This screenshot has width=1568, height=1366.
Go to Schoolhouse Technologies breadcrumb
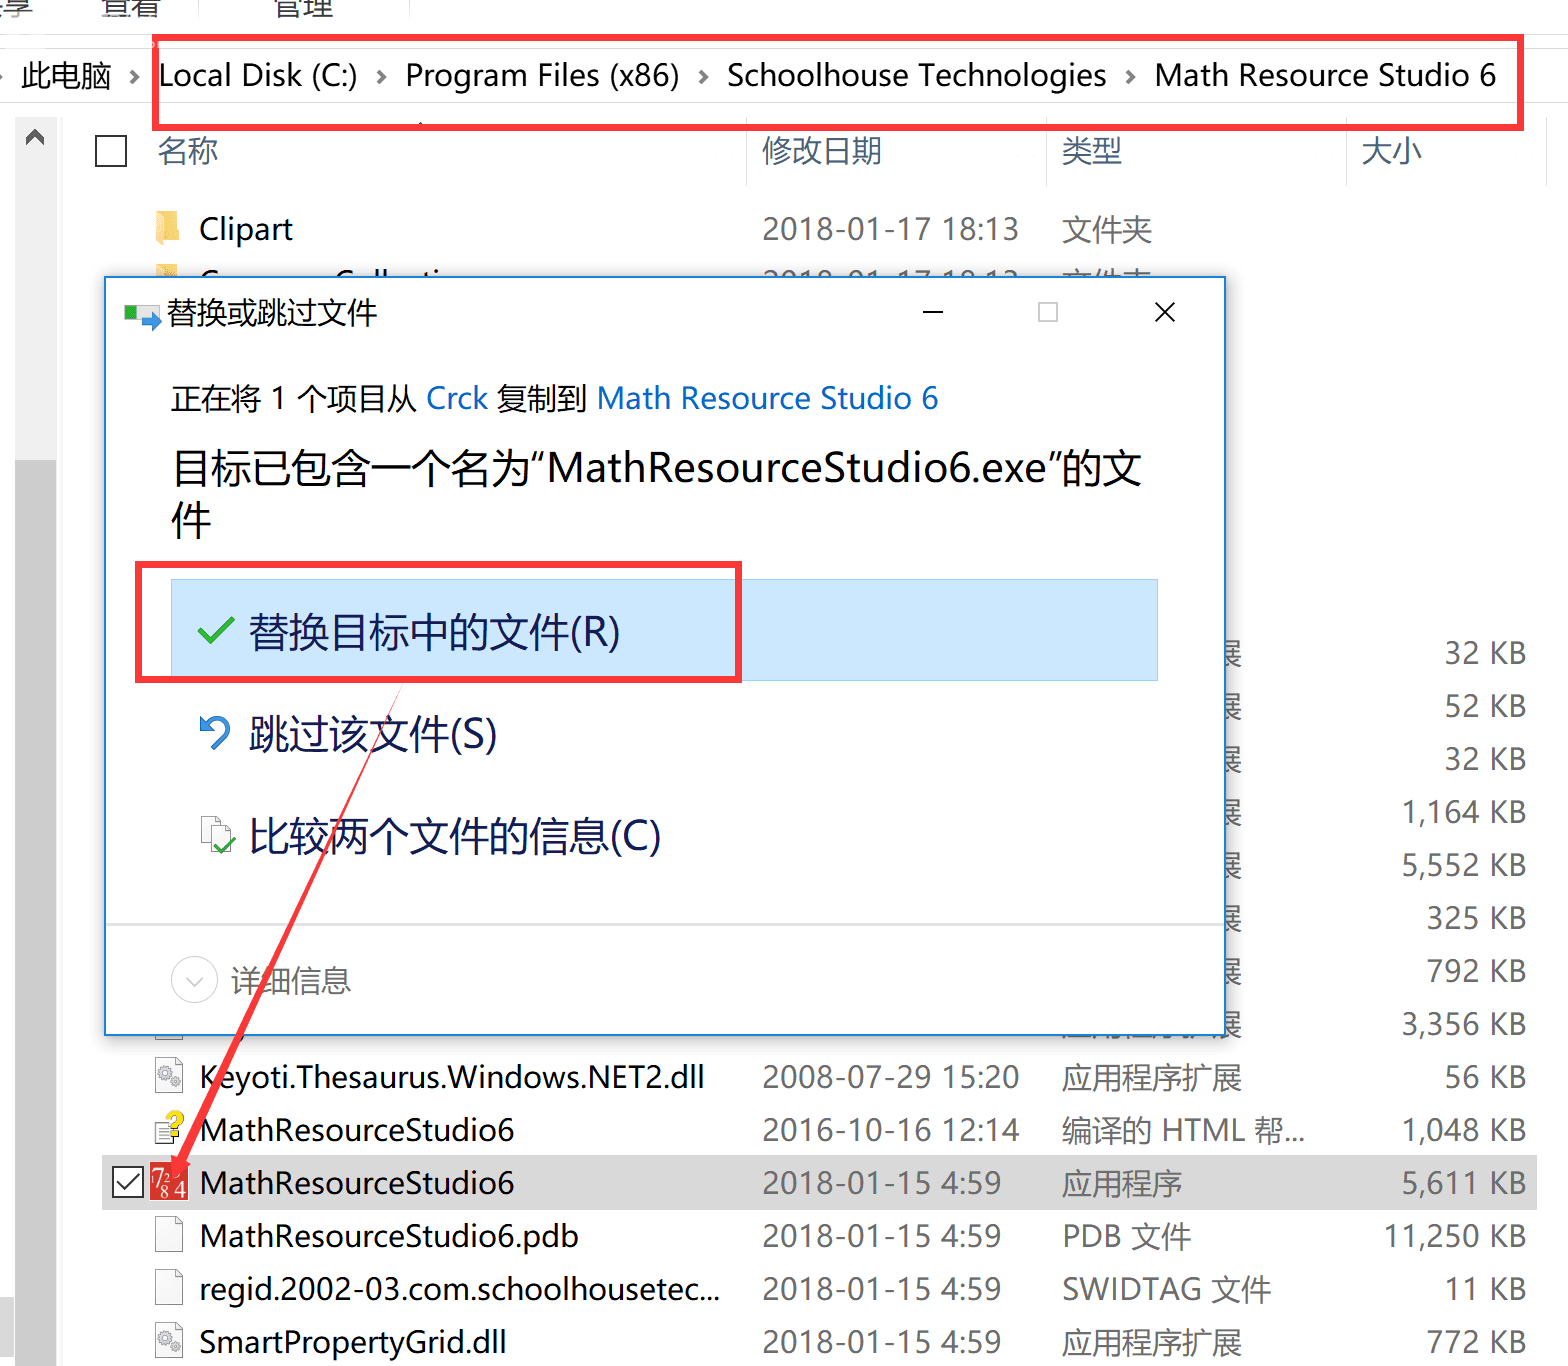tap(917, 75)
